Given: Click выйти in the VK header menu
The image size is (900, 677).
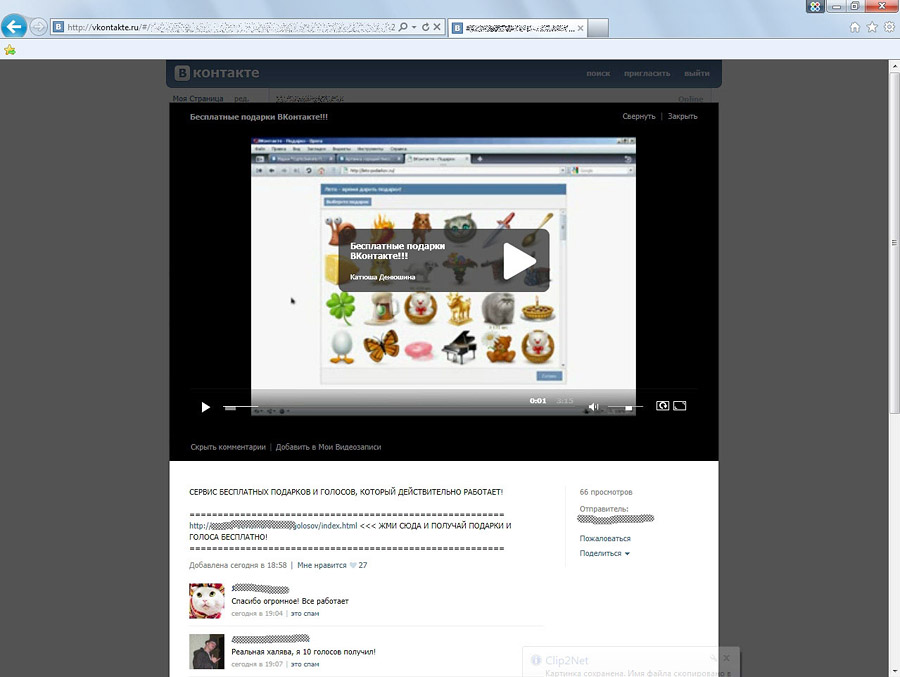Looking at the screenshot, I should 697,74.
